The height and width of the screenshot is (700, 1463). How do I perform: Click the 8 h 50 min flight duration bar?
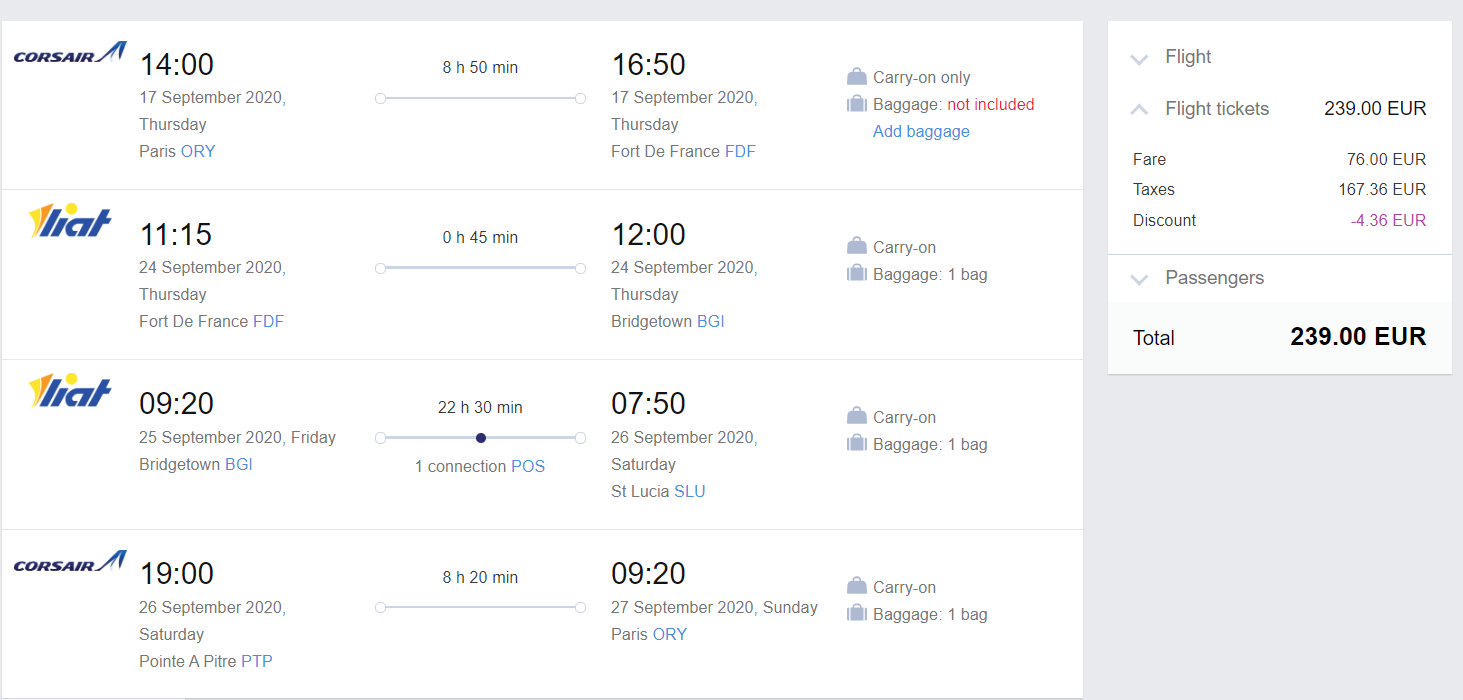coord(480,98)
